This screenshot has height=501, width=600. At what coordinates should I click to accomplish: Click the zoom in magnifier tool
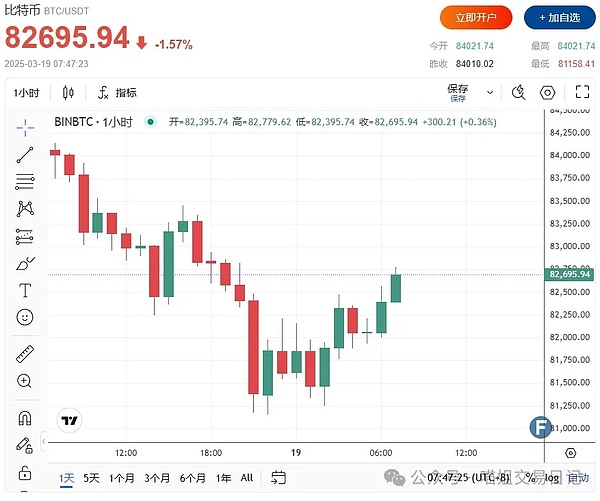coord(25,381)
